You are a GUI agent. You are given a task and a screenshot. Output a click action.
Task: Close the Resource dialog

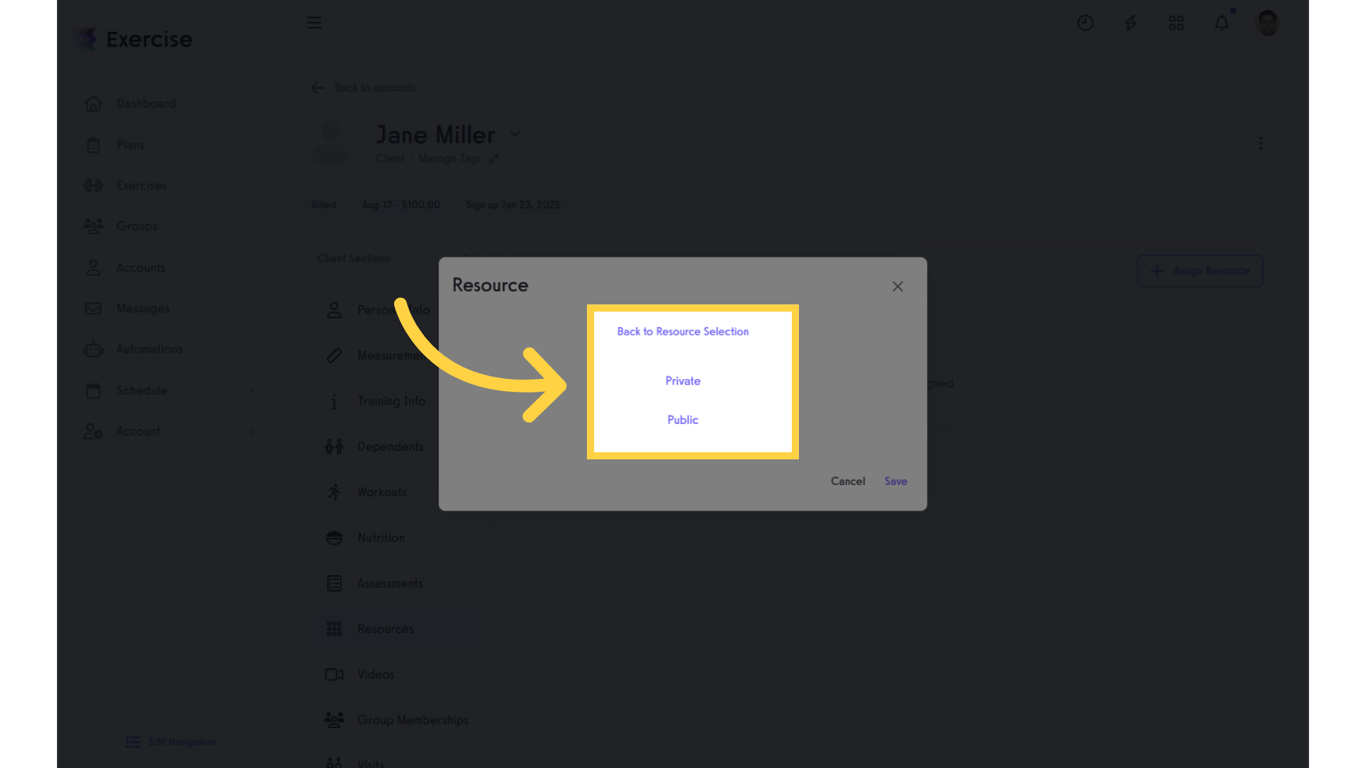897,286
